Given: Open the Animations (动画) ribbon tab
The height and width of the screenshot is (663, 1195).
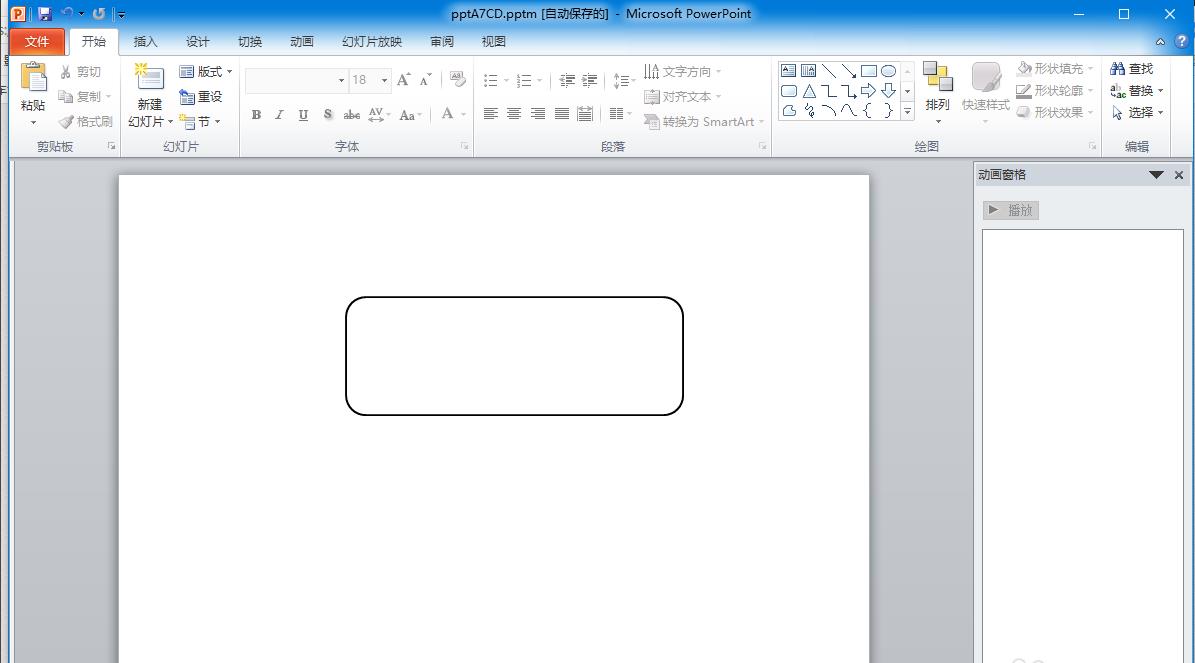Looking at the screenshot, I should tap(301, 42).
